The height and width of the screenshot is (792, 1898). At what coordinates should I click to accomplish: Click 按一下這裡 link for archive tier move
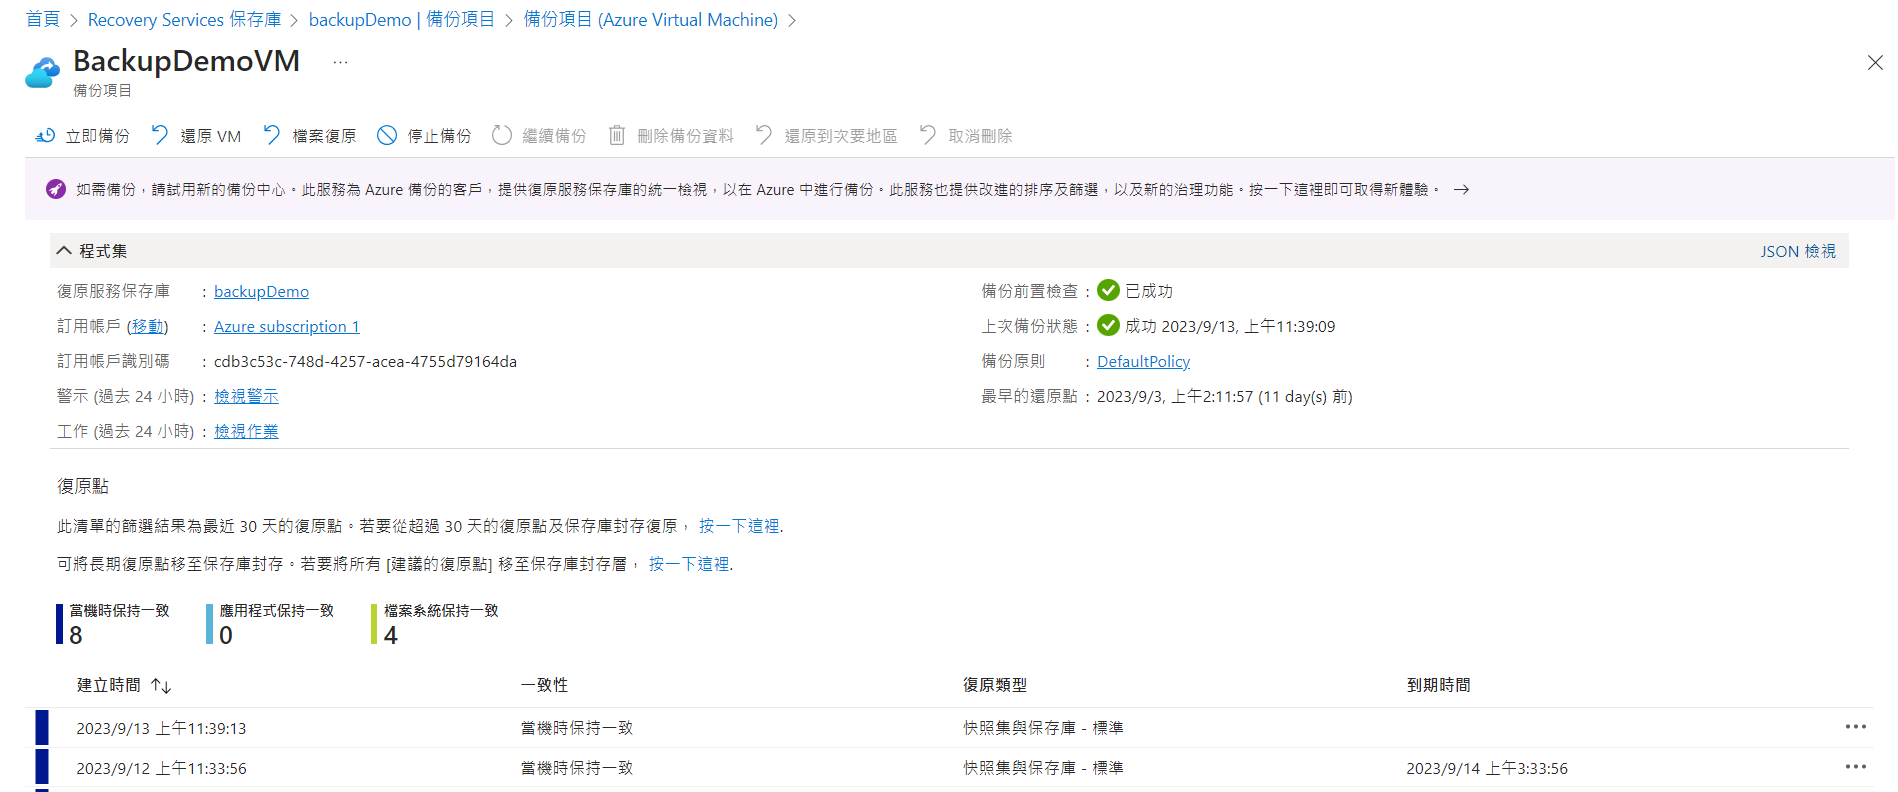(689, 564)
